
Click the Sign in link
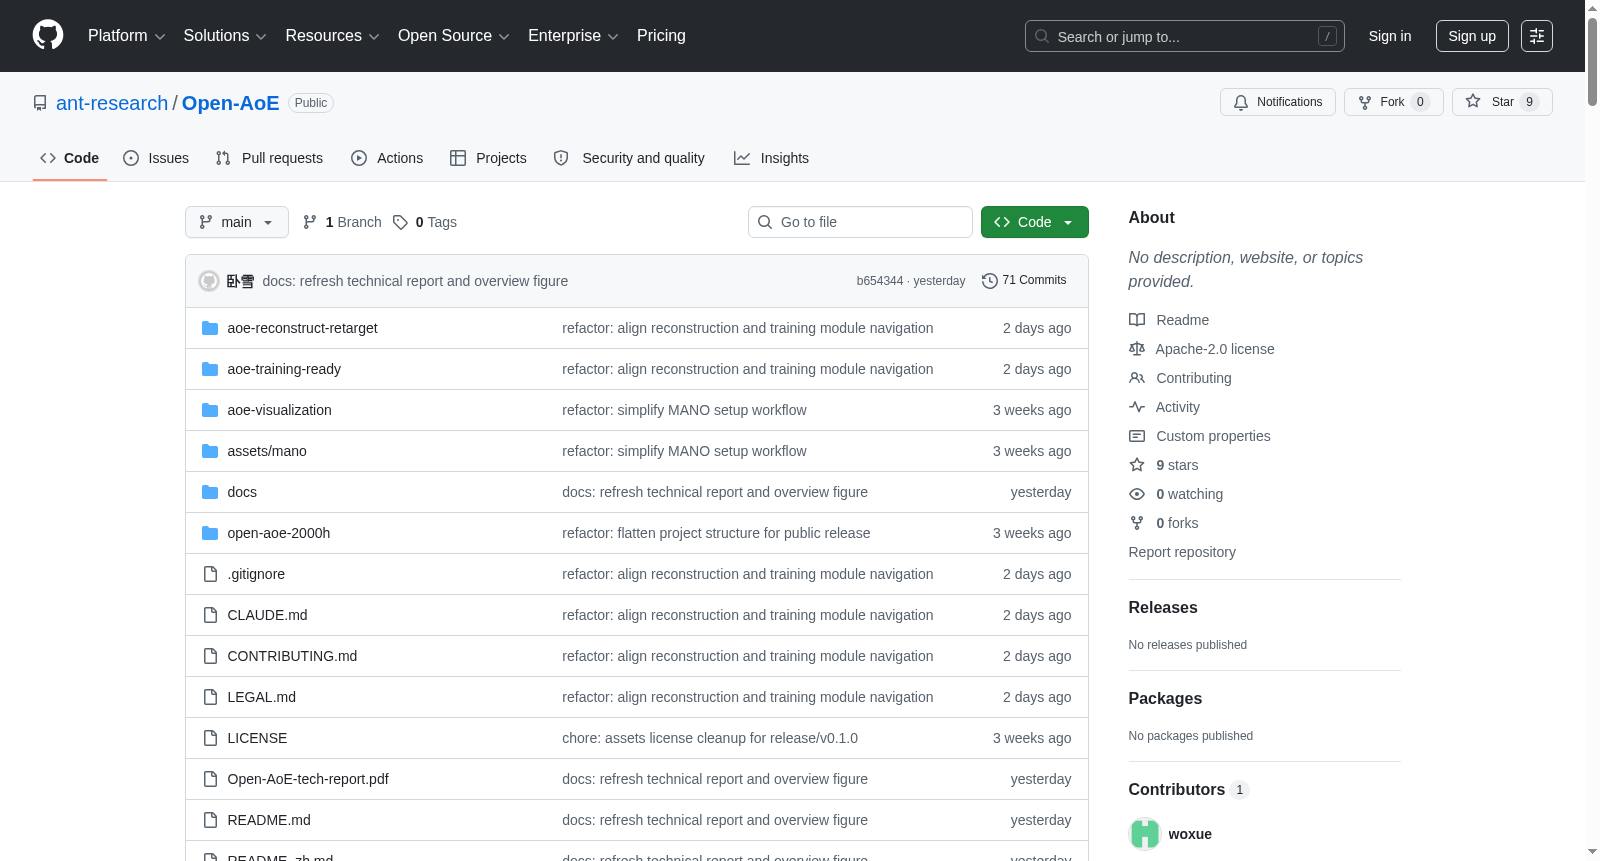coord(1390,36)
